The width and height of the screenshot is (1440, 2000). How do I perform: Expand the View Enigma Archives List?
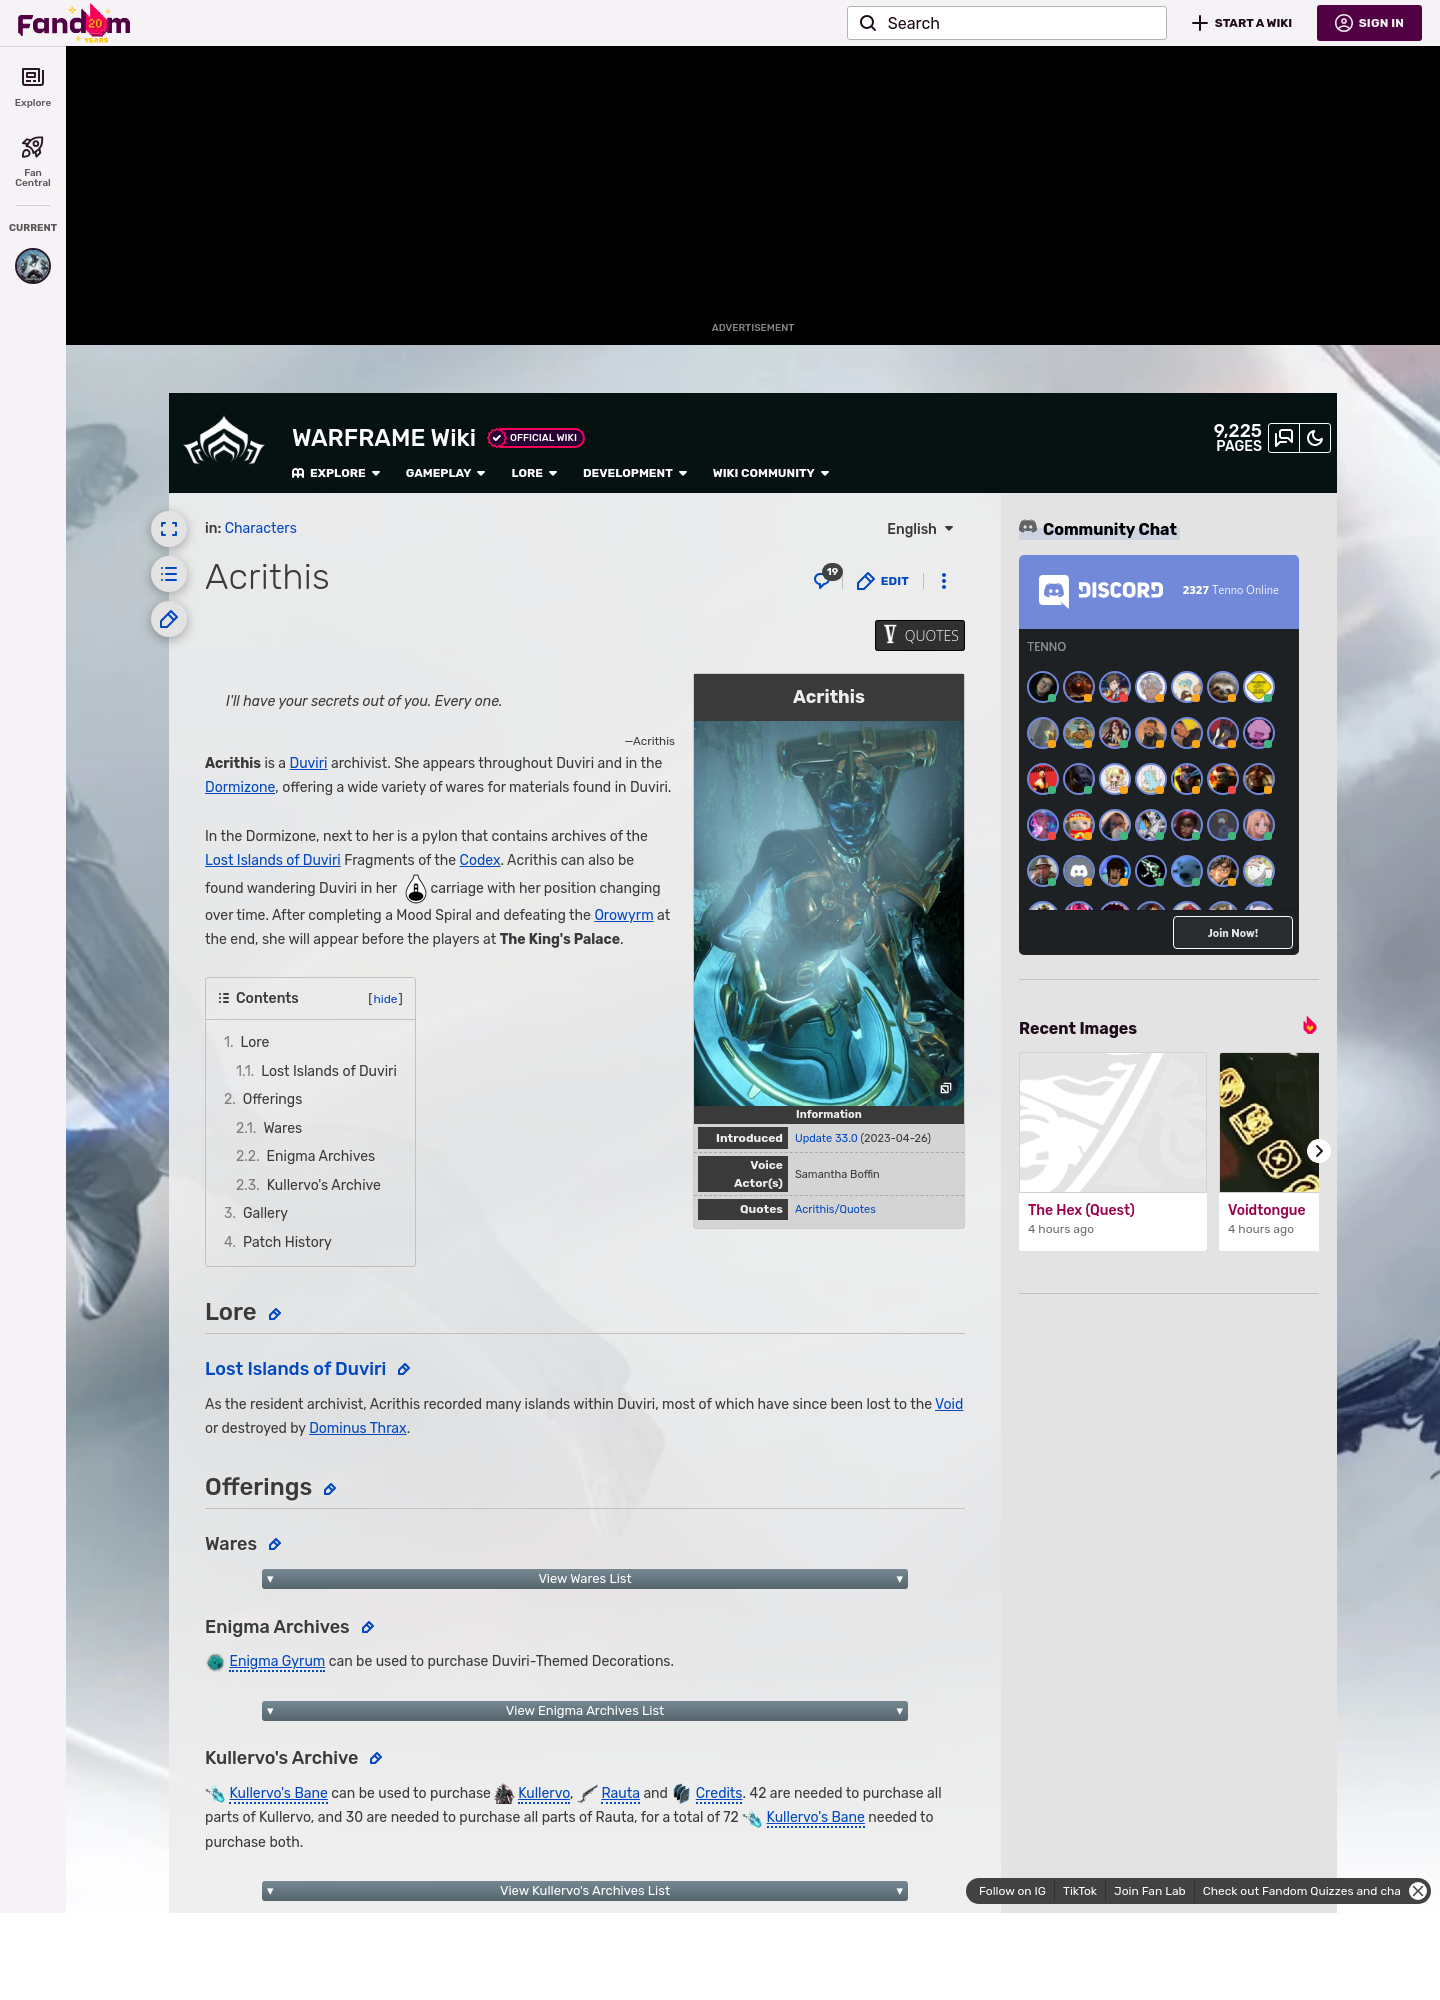point(585,1711)
